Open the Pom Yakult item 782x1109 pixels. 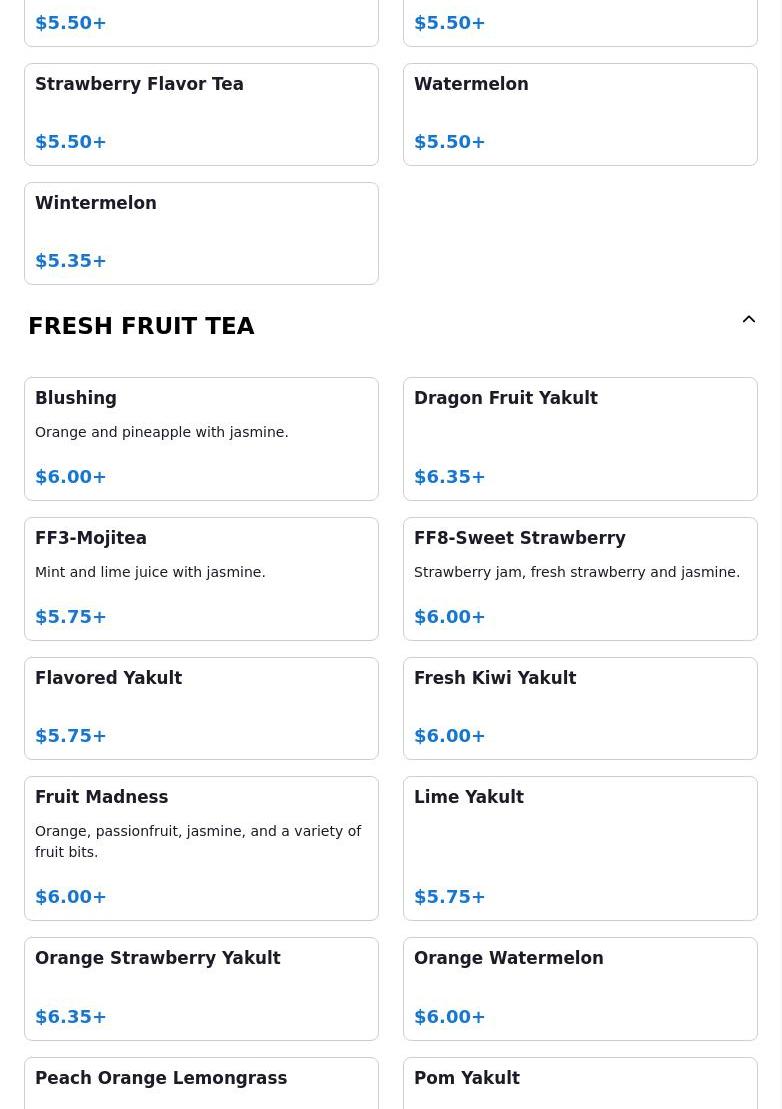(580, 1083)
